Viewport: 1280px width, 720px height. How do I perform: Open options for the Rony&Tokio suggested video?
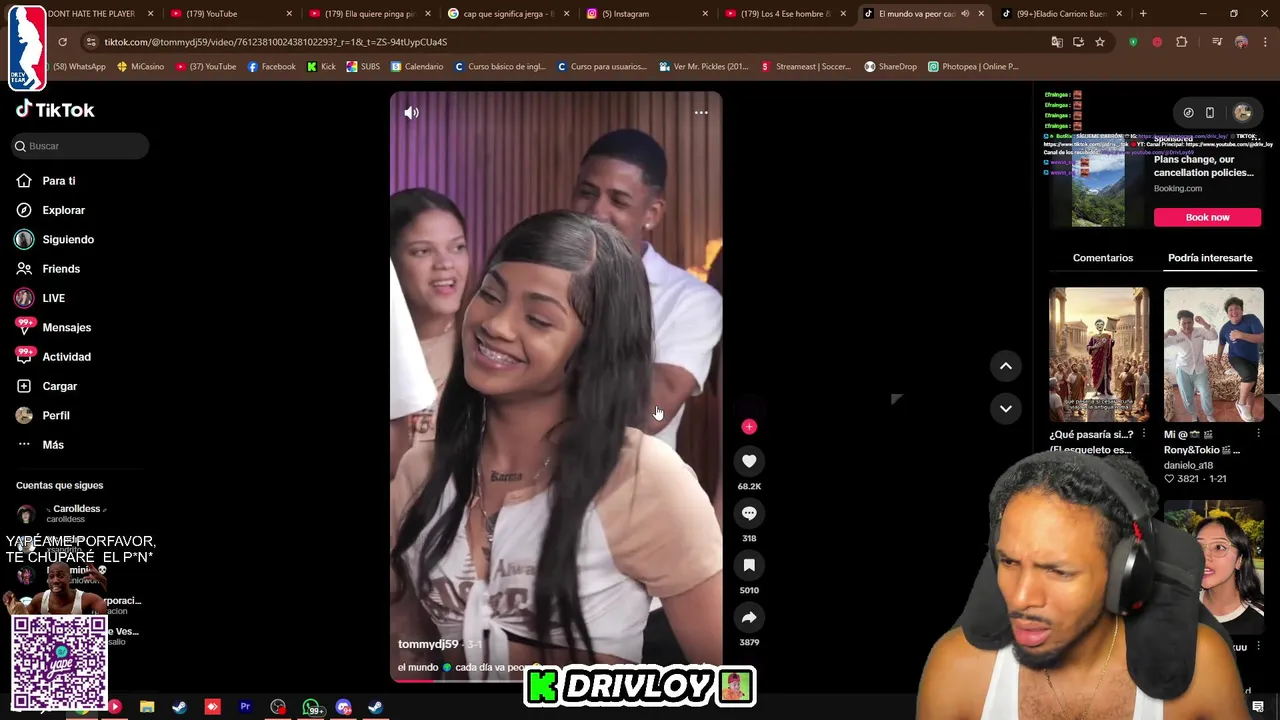(1258, 434)
